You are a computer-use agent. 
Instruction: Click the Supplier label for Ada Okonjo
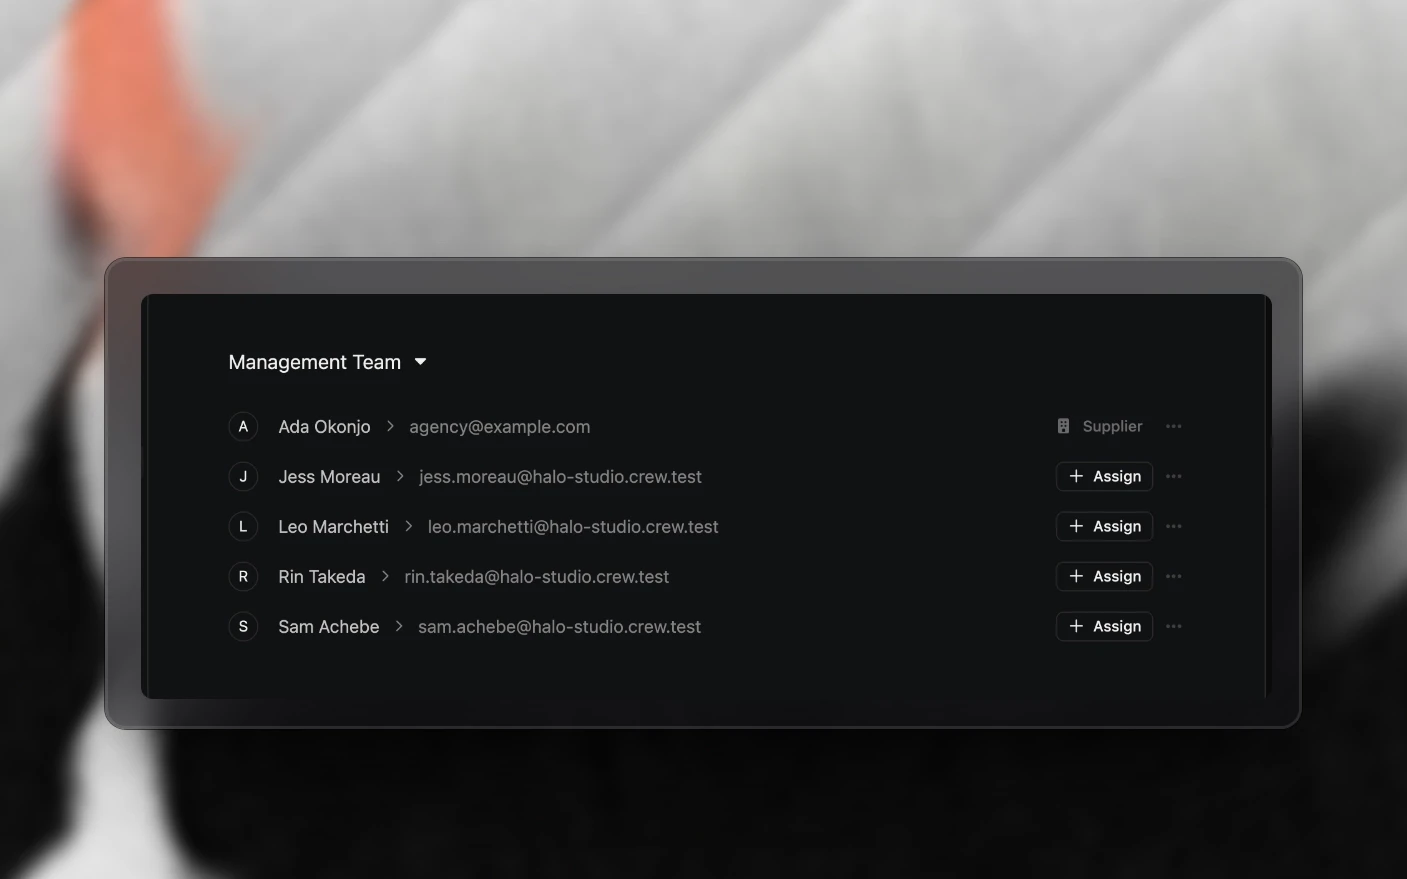(x=1112, y=426)
